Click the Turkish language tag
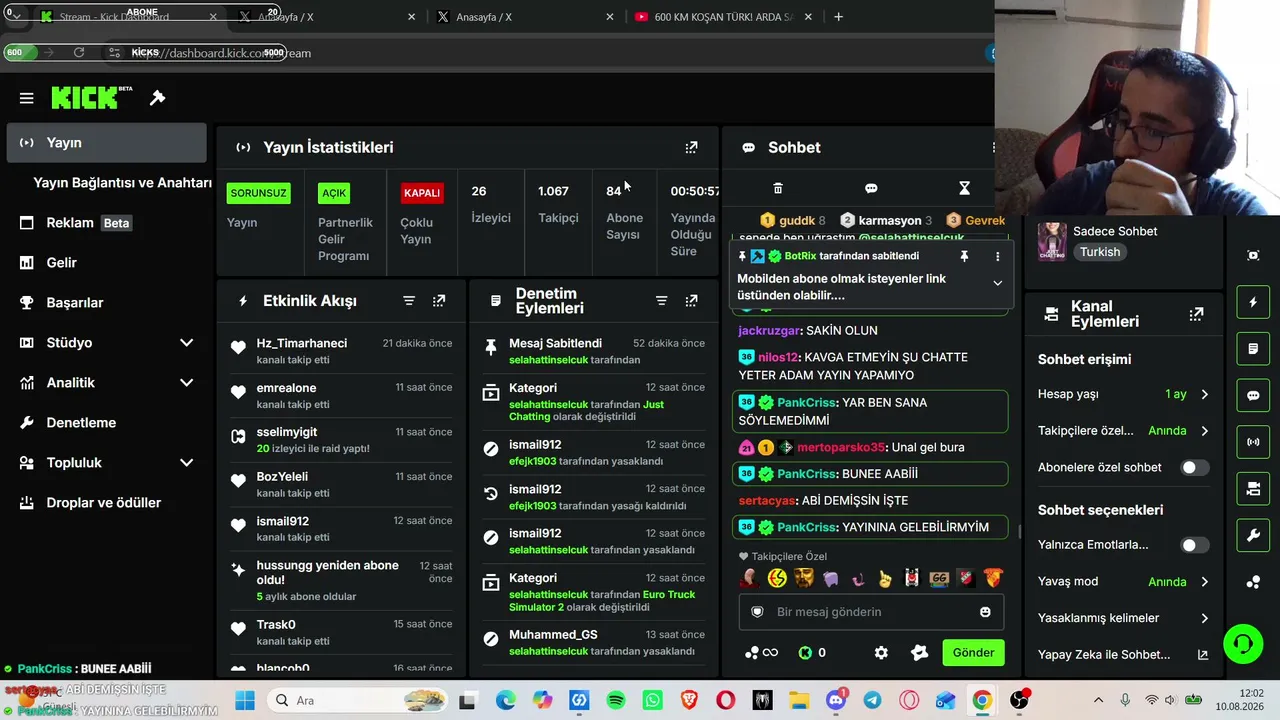The height and width of the screenshot is (720, 1280). click(x=1100, y=252)
